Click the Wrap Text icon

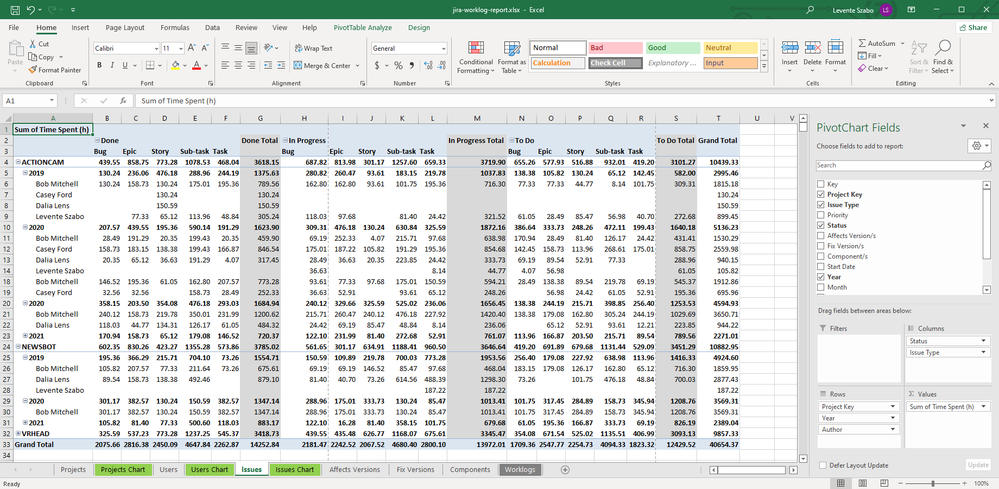(300, 48)
